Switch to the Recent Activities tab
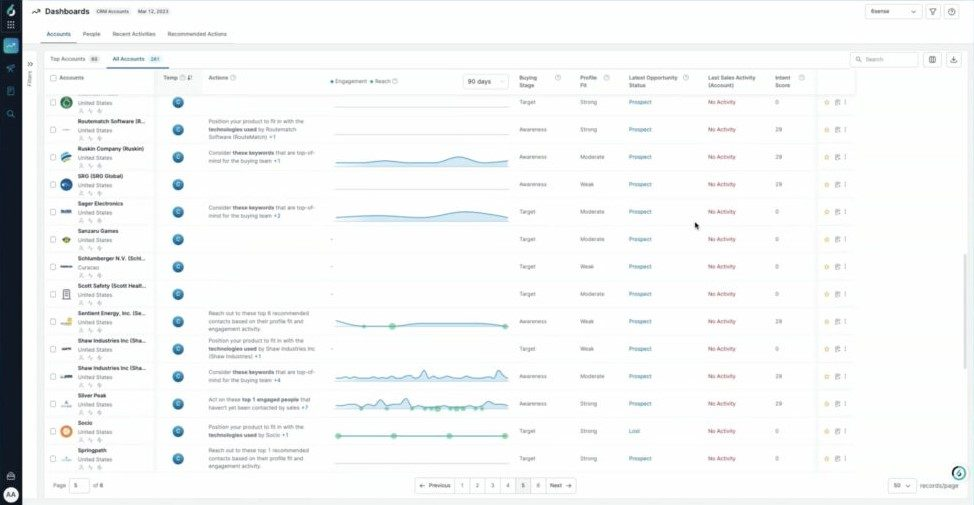974x505 pixels. (x=134, y=34)
